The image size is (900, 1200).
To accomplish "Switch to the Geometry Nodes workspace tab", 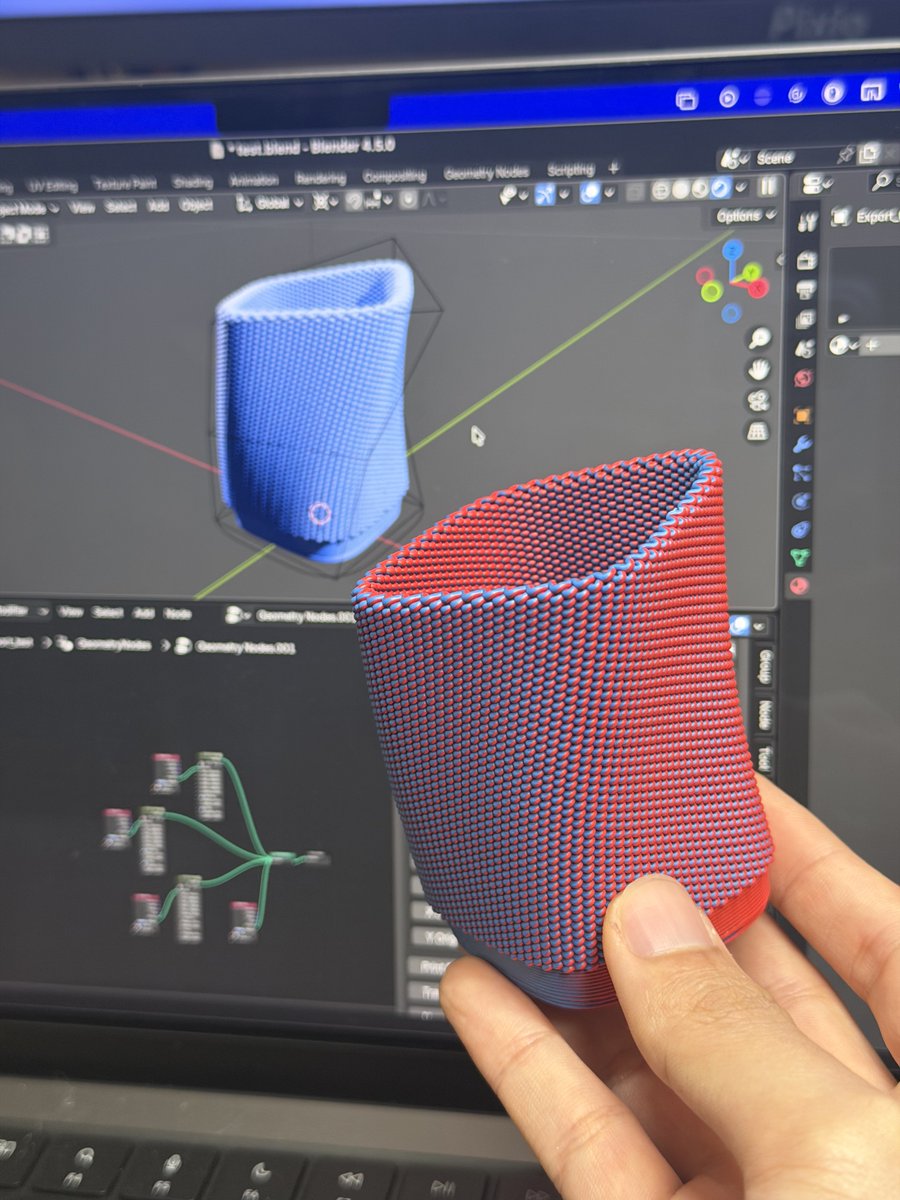I will click(487, 172).
